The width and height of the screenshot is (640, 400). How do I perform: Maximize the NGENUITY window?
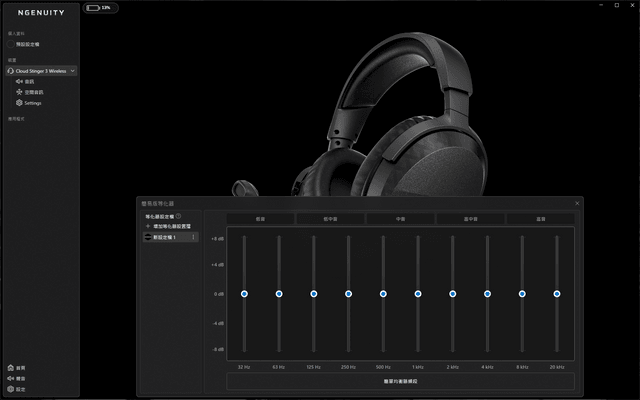point(617,5)
